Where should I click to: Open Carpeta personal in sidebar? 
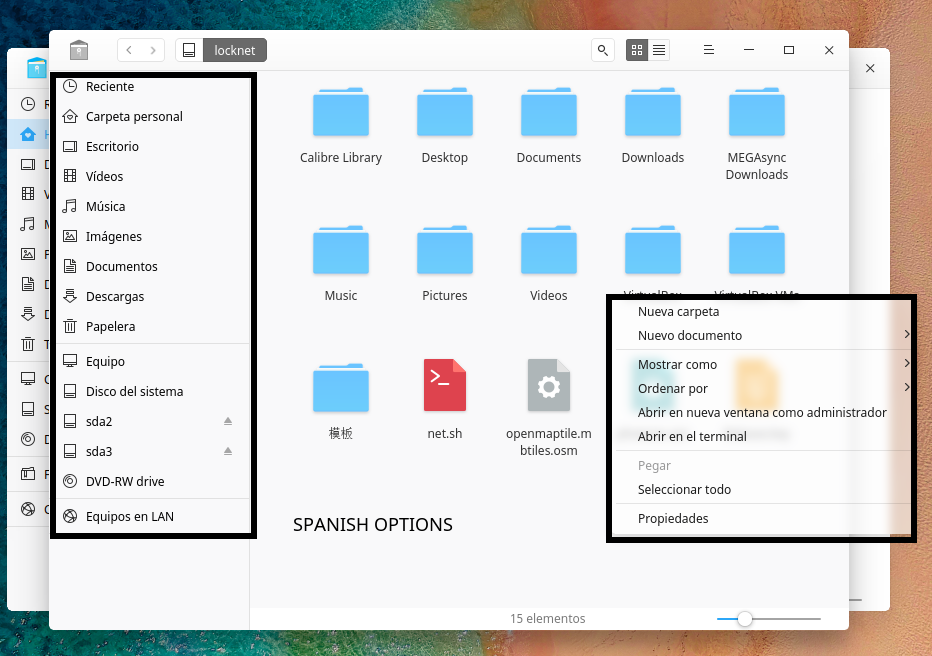(x=153, y=116)
